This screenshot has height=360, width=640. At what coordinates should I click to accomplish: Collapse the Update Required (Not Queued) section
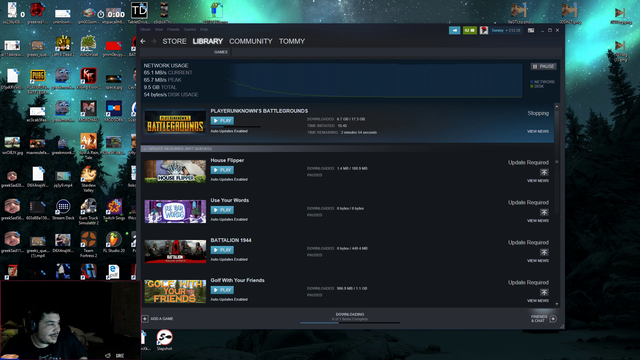[144, 149]
